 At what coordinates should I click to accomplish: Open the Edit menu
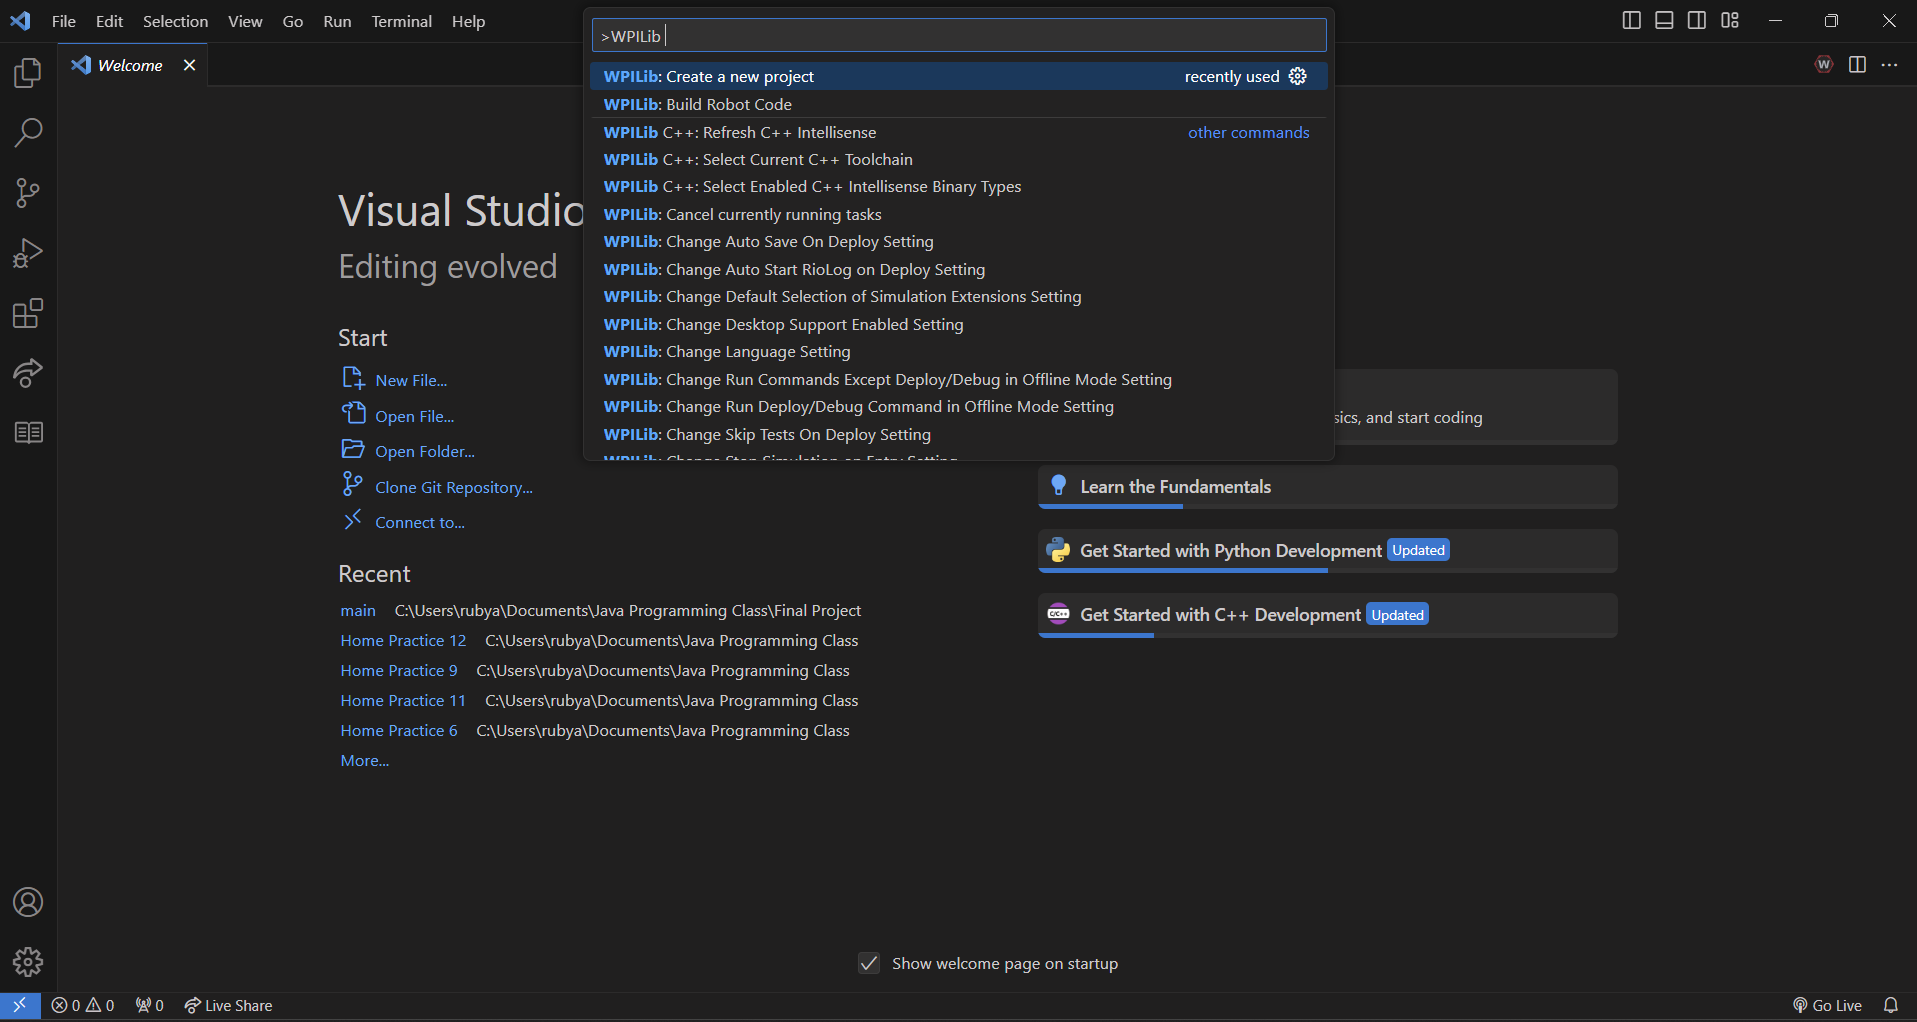point(109,21)
